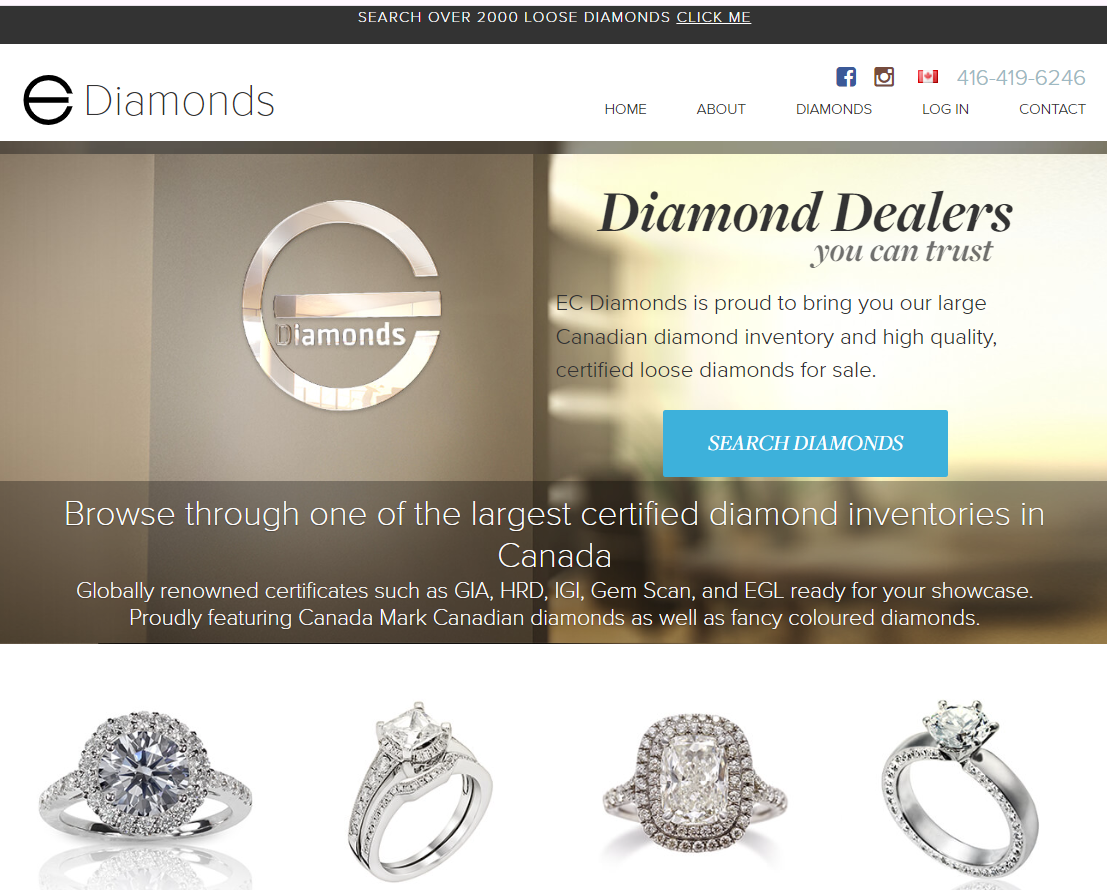Image resolution: width=1107 pixels, height=890 pixels.
Task: Click the metallic EC Diamonds emblem in the banner
Action: (342, 305)
